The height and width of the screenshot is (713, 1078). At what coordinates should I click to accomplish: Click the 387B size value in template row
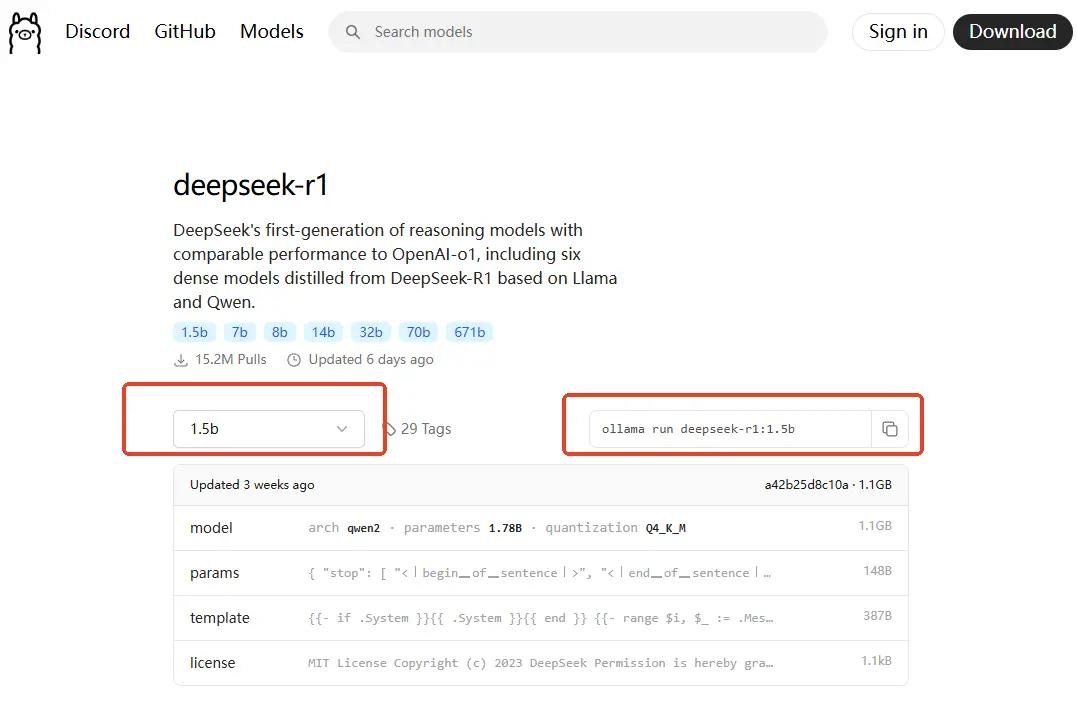tap(877, 615)
